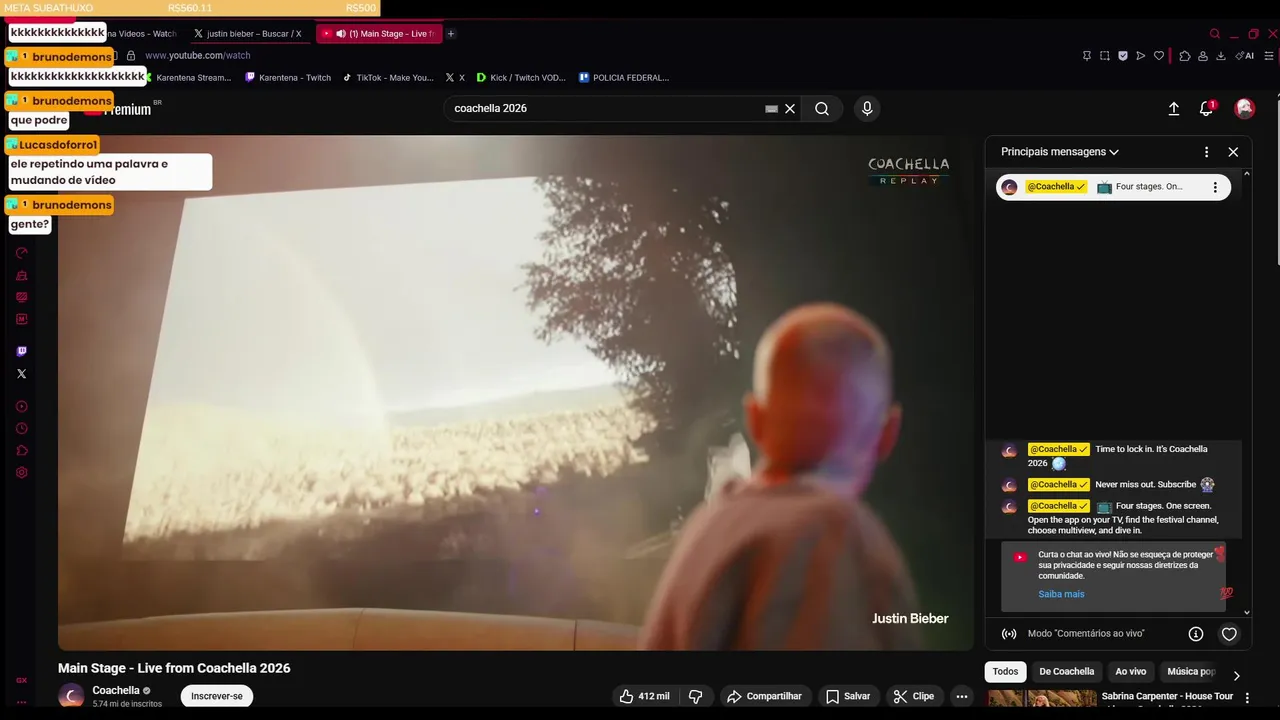Click the chat participants info icon

(1195, 634)
